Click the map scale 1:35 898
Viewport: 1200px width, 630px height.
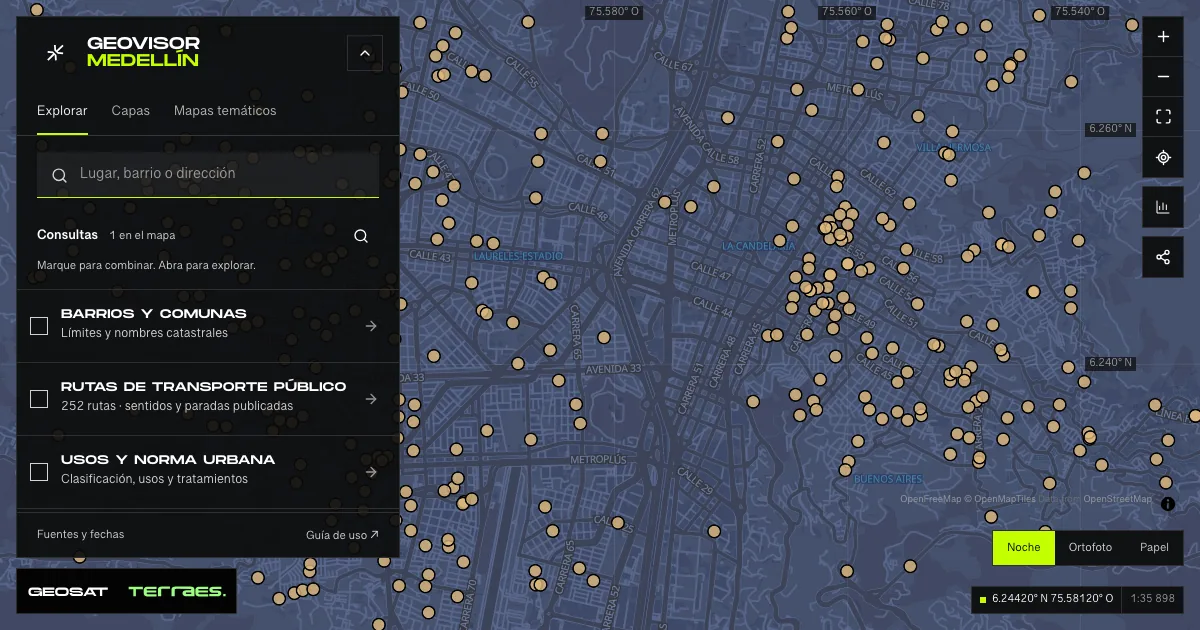click(x=1153, y=599)
